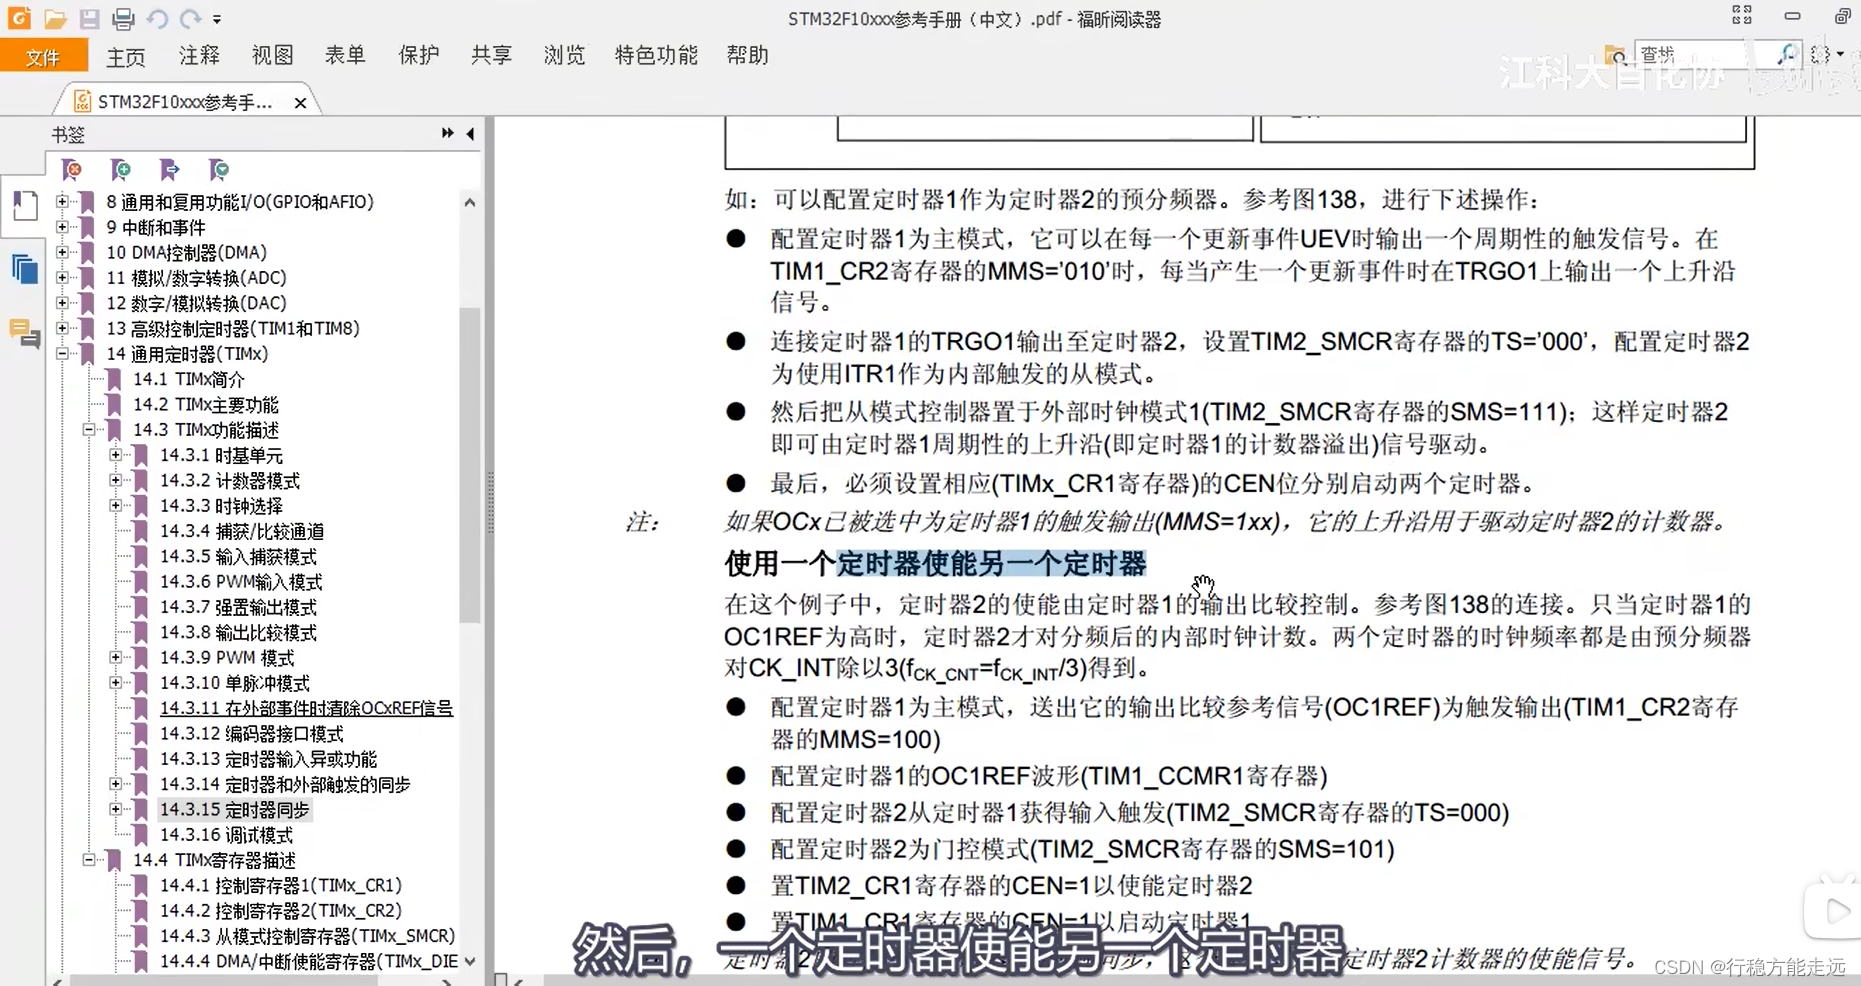Go to bookmark 14.1 TIMx简介
The height and width of the screenshot is (986, 1861).
tap(189, 379)
